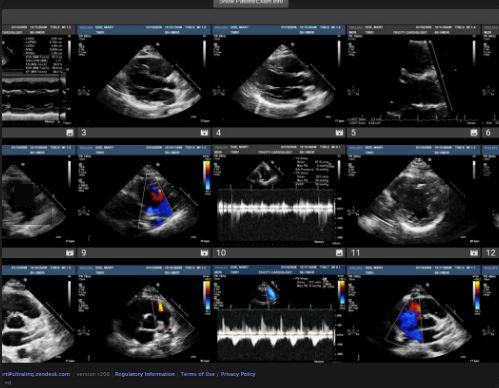This screenshot has width=499, height=388.
Task: Open bottom-row grayscale aortic valve short-axis thumbnail
Action: pos(39,314)
